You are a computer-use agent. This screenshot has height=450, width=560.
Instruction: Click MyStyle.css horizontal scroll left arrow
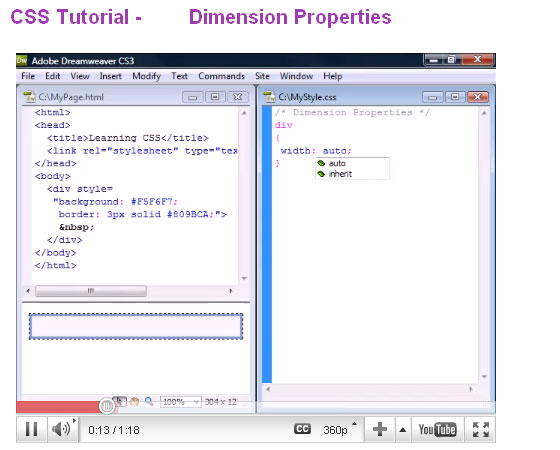click(x=268, y=389)
